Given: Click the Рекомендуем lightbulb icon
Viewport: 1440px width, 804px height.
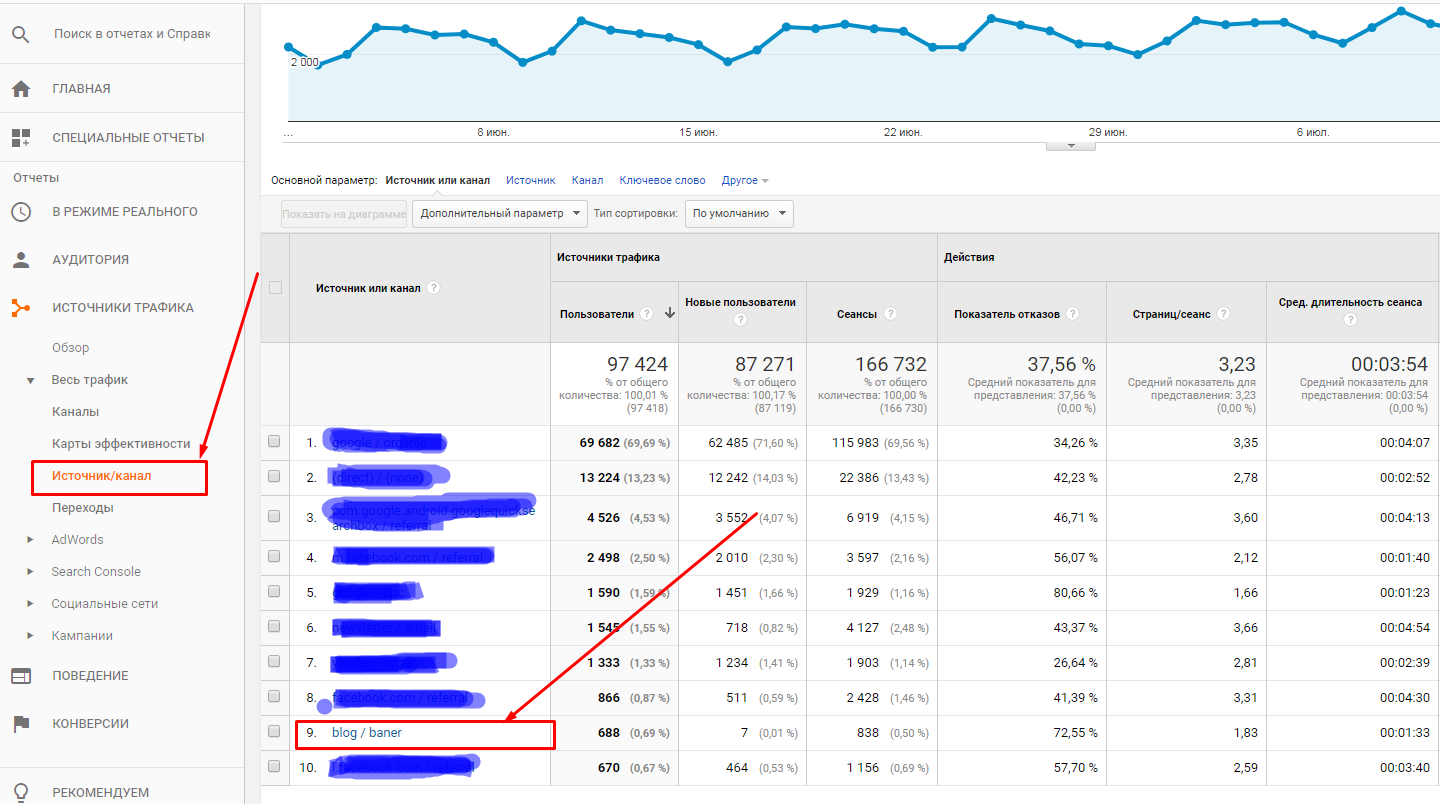Looking at the screenshot, I should point(21,792).
